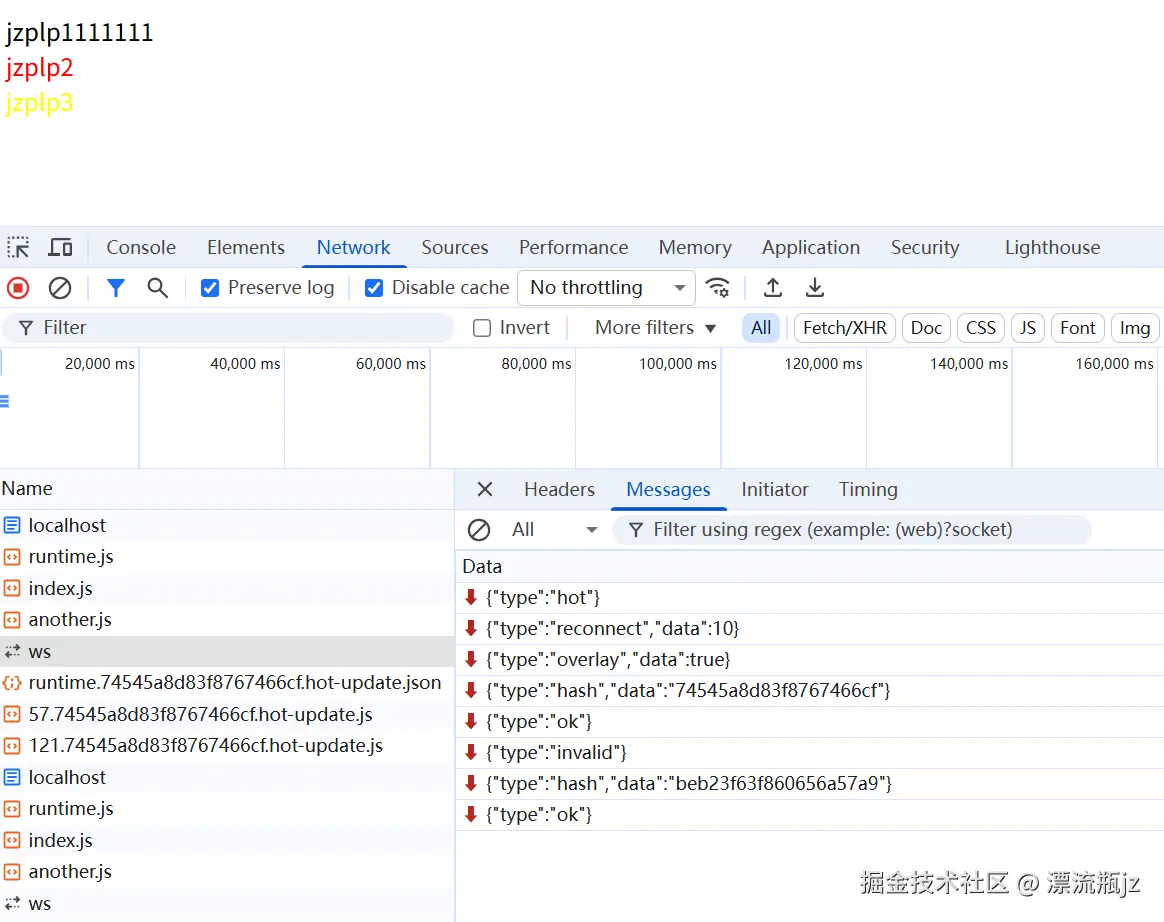Open the network conditions Wi-Fi icon
Screen dimensions: 1164x922
click(x=717, y=287)
